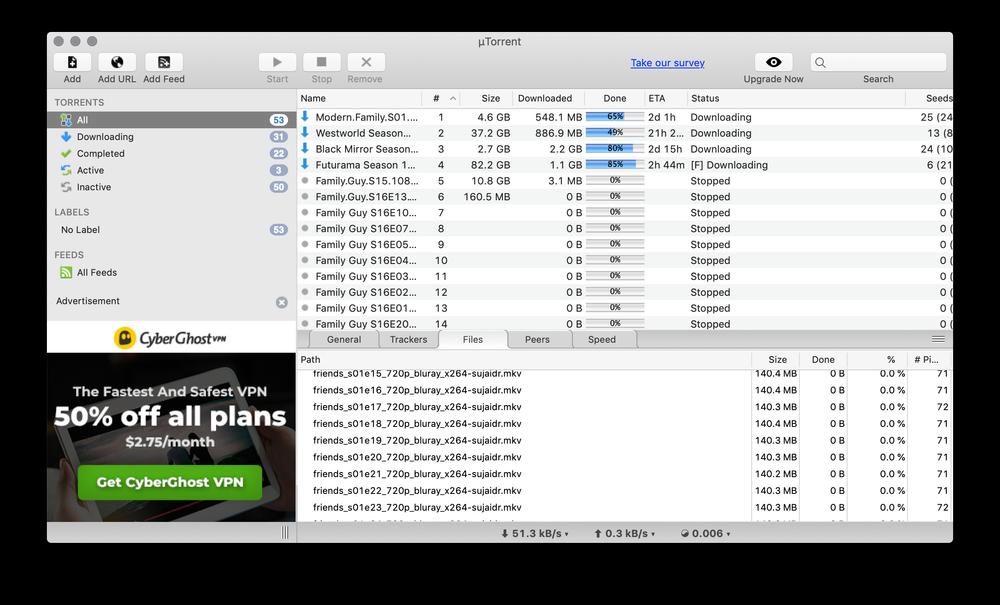Sort by Downloaded column header
Screen dimensions: 1000x605
[548, 98]
